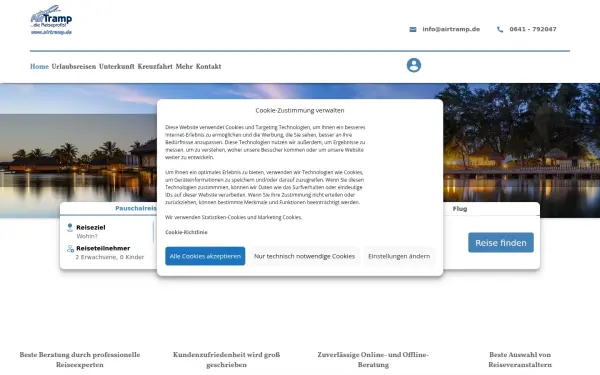Click the phone handset icon
This screenshot has height=375, width=600.
(500, 29)
